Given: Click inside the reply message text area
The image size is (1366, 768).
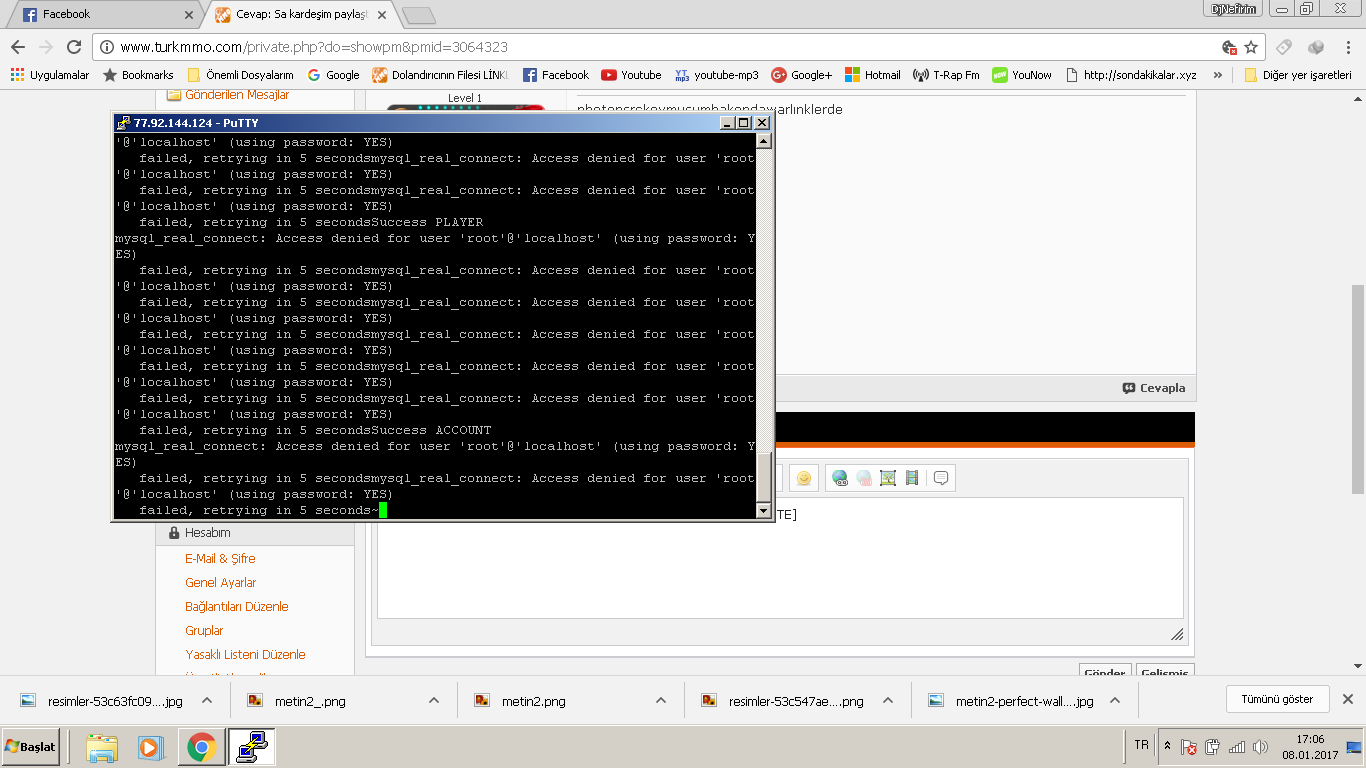Looking at the screenshot, I should point(780,558).
